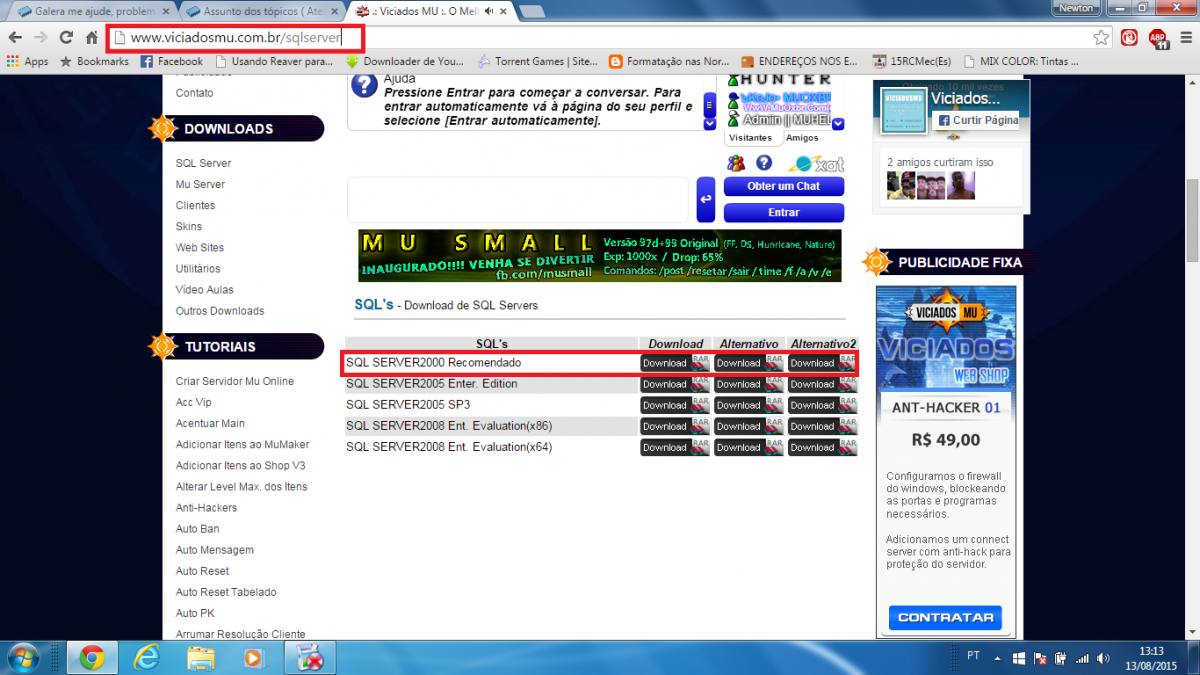Show hidden system tray icons arrow
This screenshot has width=1200, height=675.
997,658
